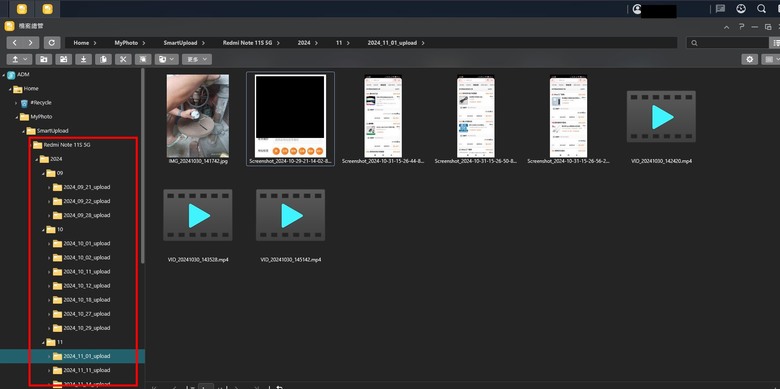Select video VID_20241030_145142.mp4
780x389 pixels.
[291, 215]
